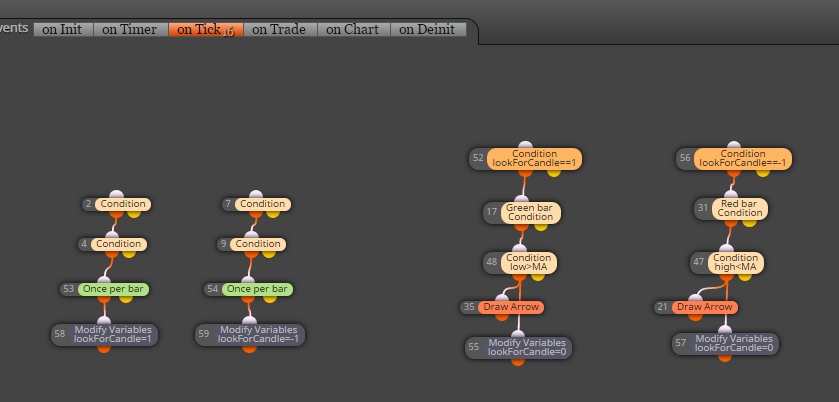Click the ID number 31 label

[x=704, y=208]
